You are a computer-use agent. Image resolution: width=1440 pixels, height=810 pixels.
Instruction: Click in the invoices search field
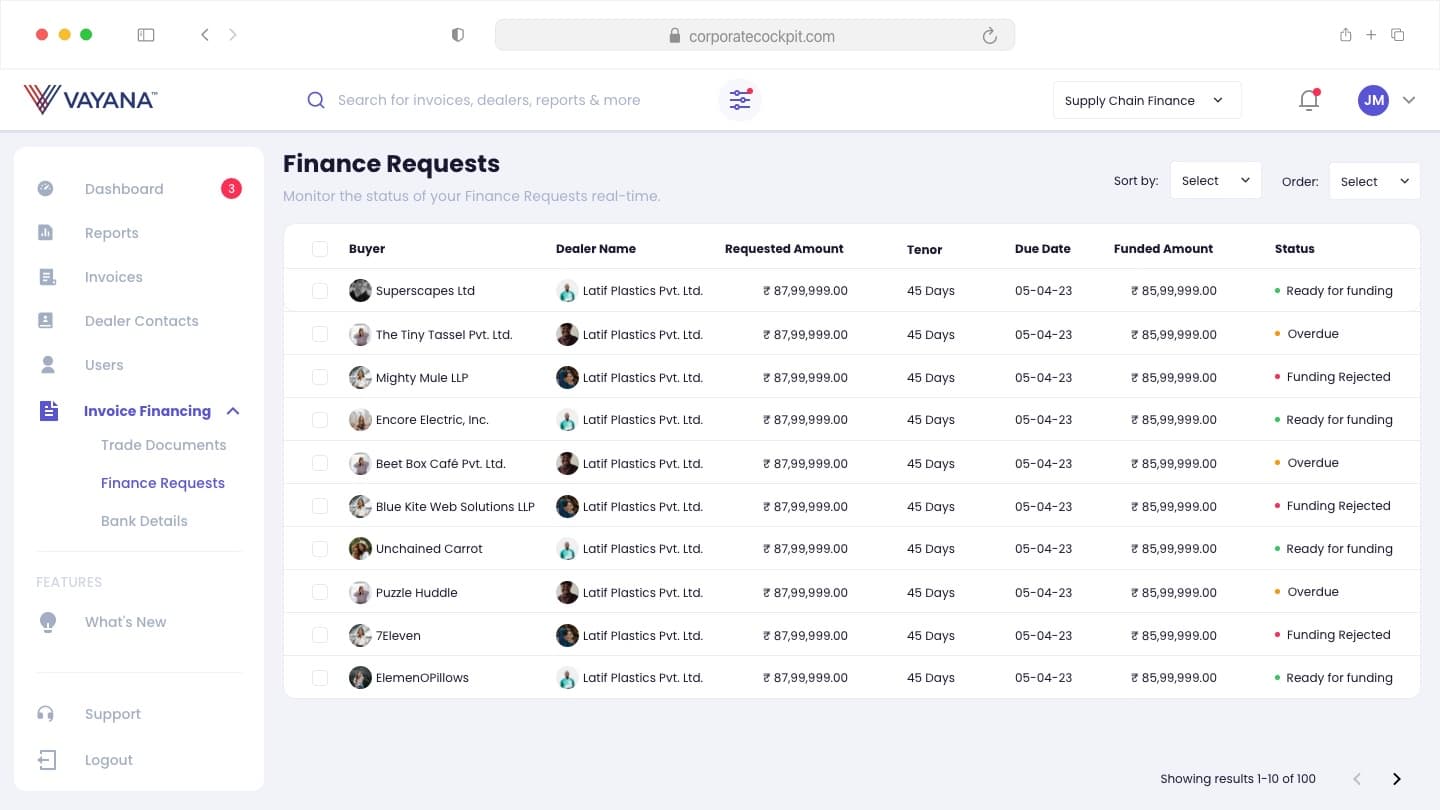489,100
